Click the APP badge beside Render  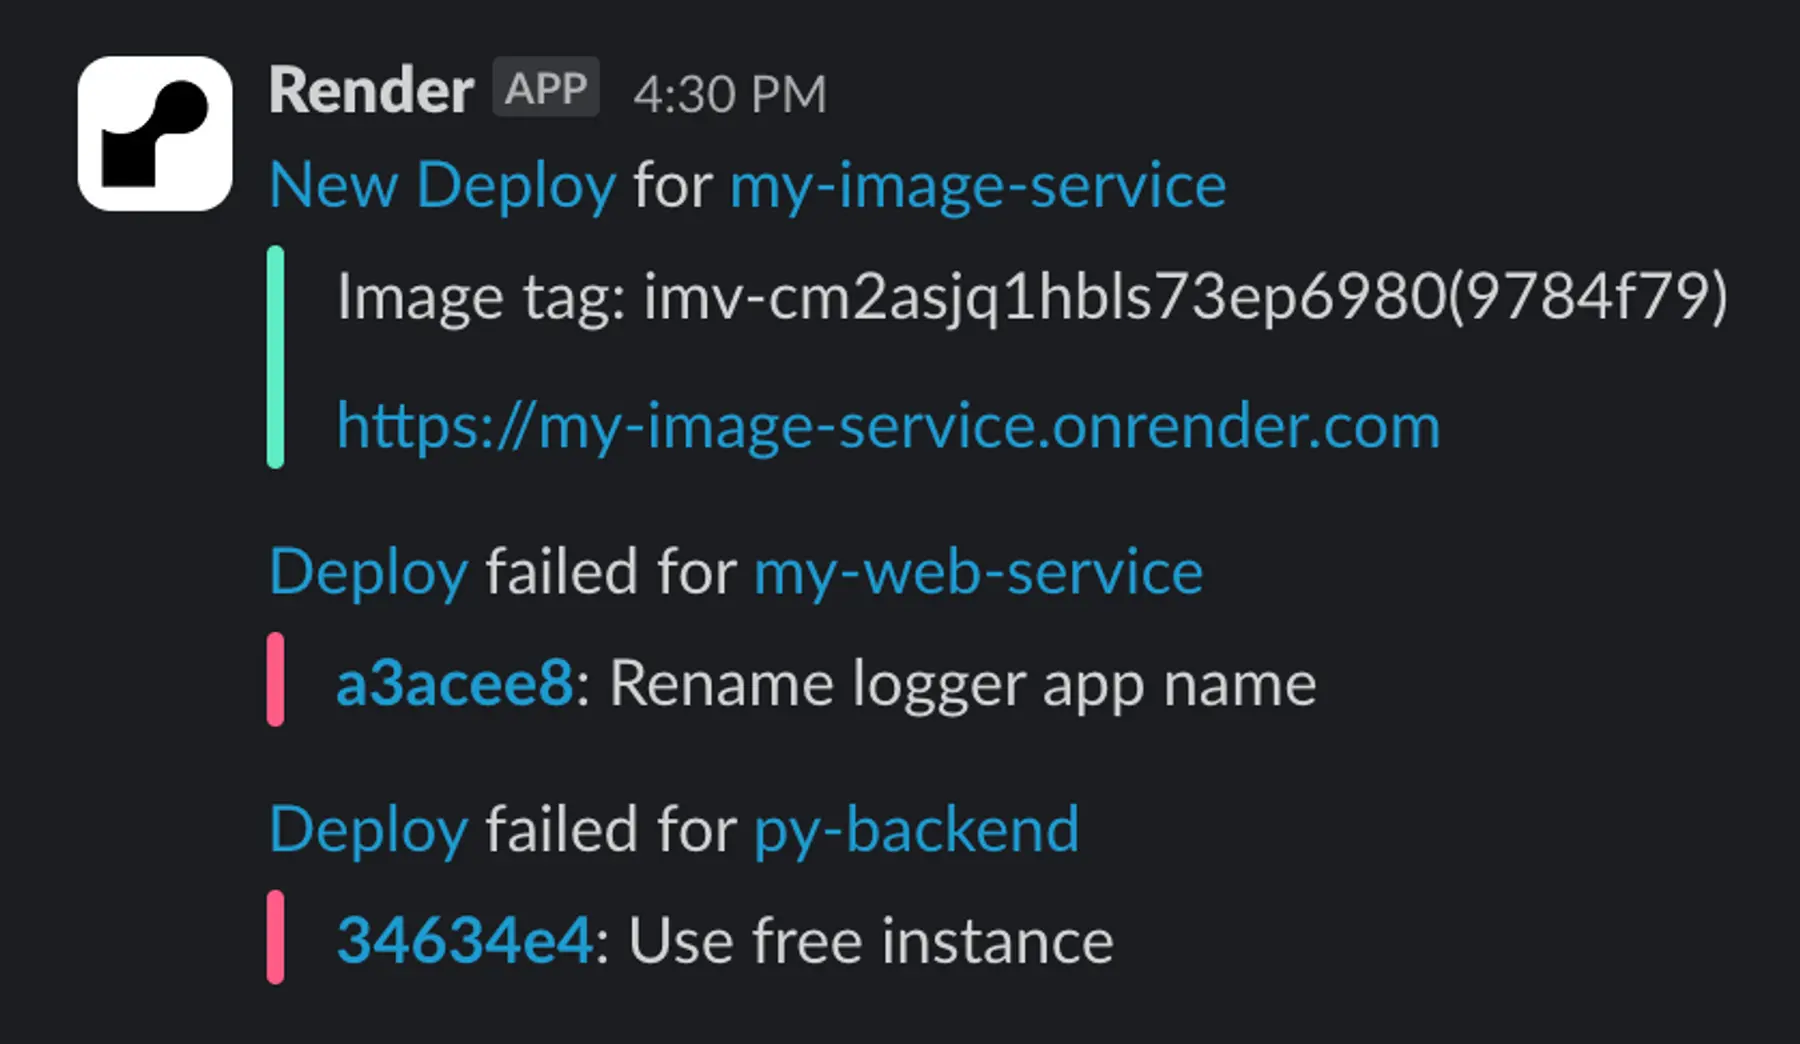(546, 88)
